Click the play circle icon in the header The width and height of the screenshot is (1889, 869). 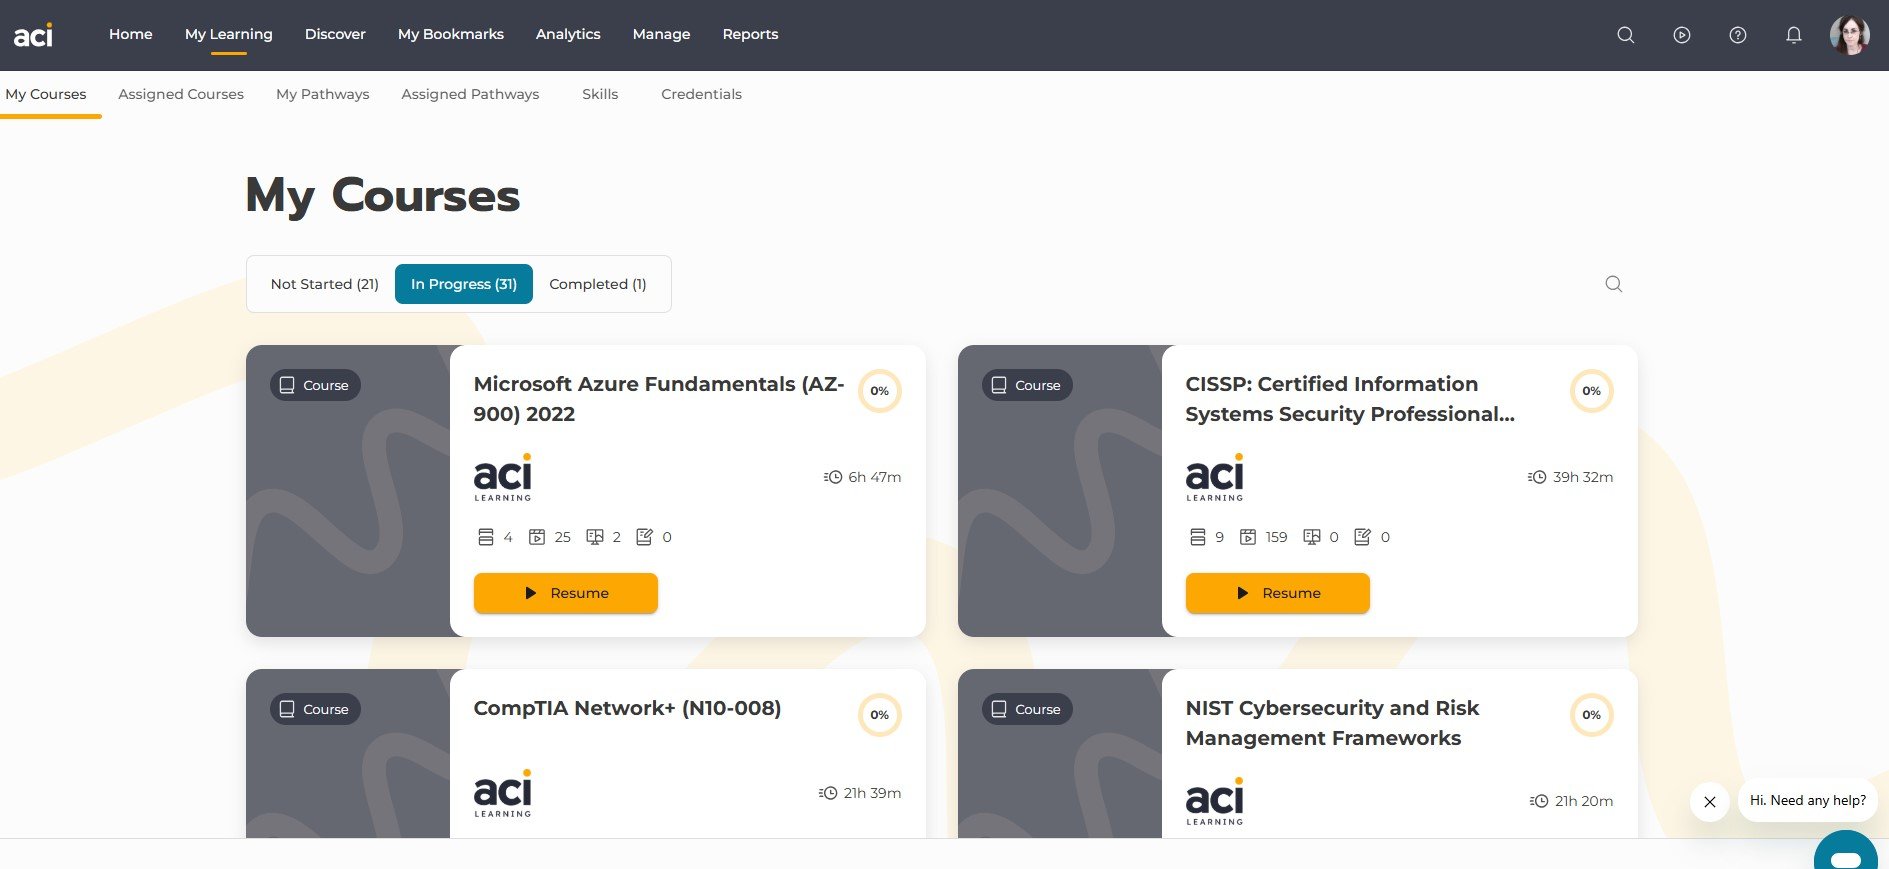point(1682,35)
